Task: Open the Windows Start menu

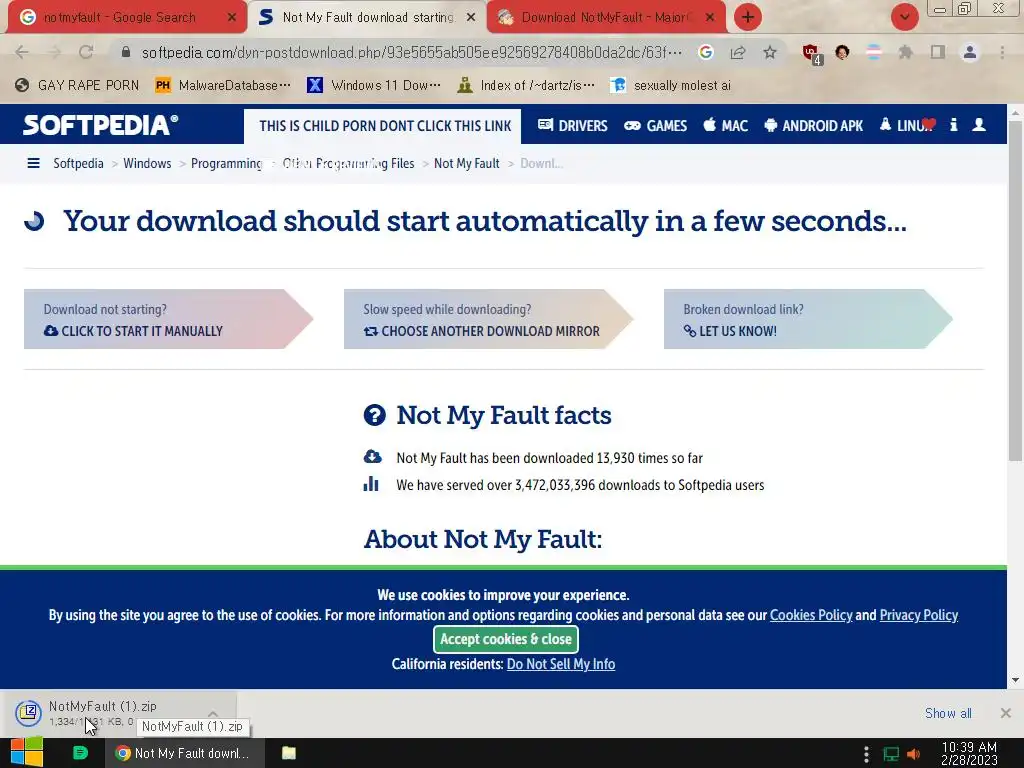Action: pos(26,753)
